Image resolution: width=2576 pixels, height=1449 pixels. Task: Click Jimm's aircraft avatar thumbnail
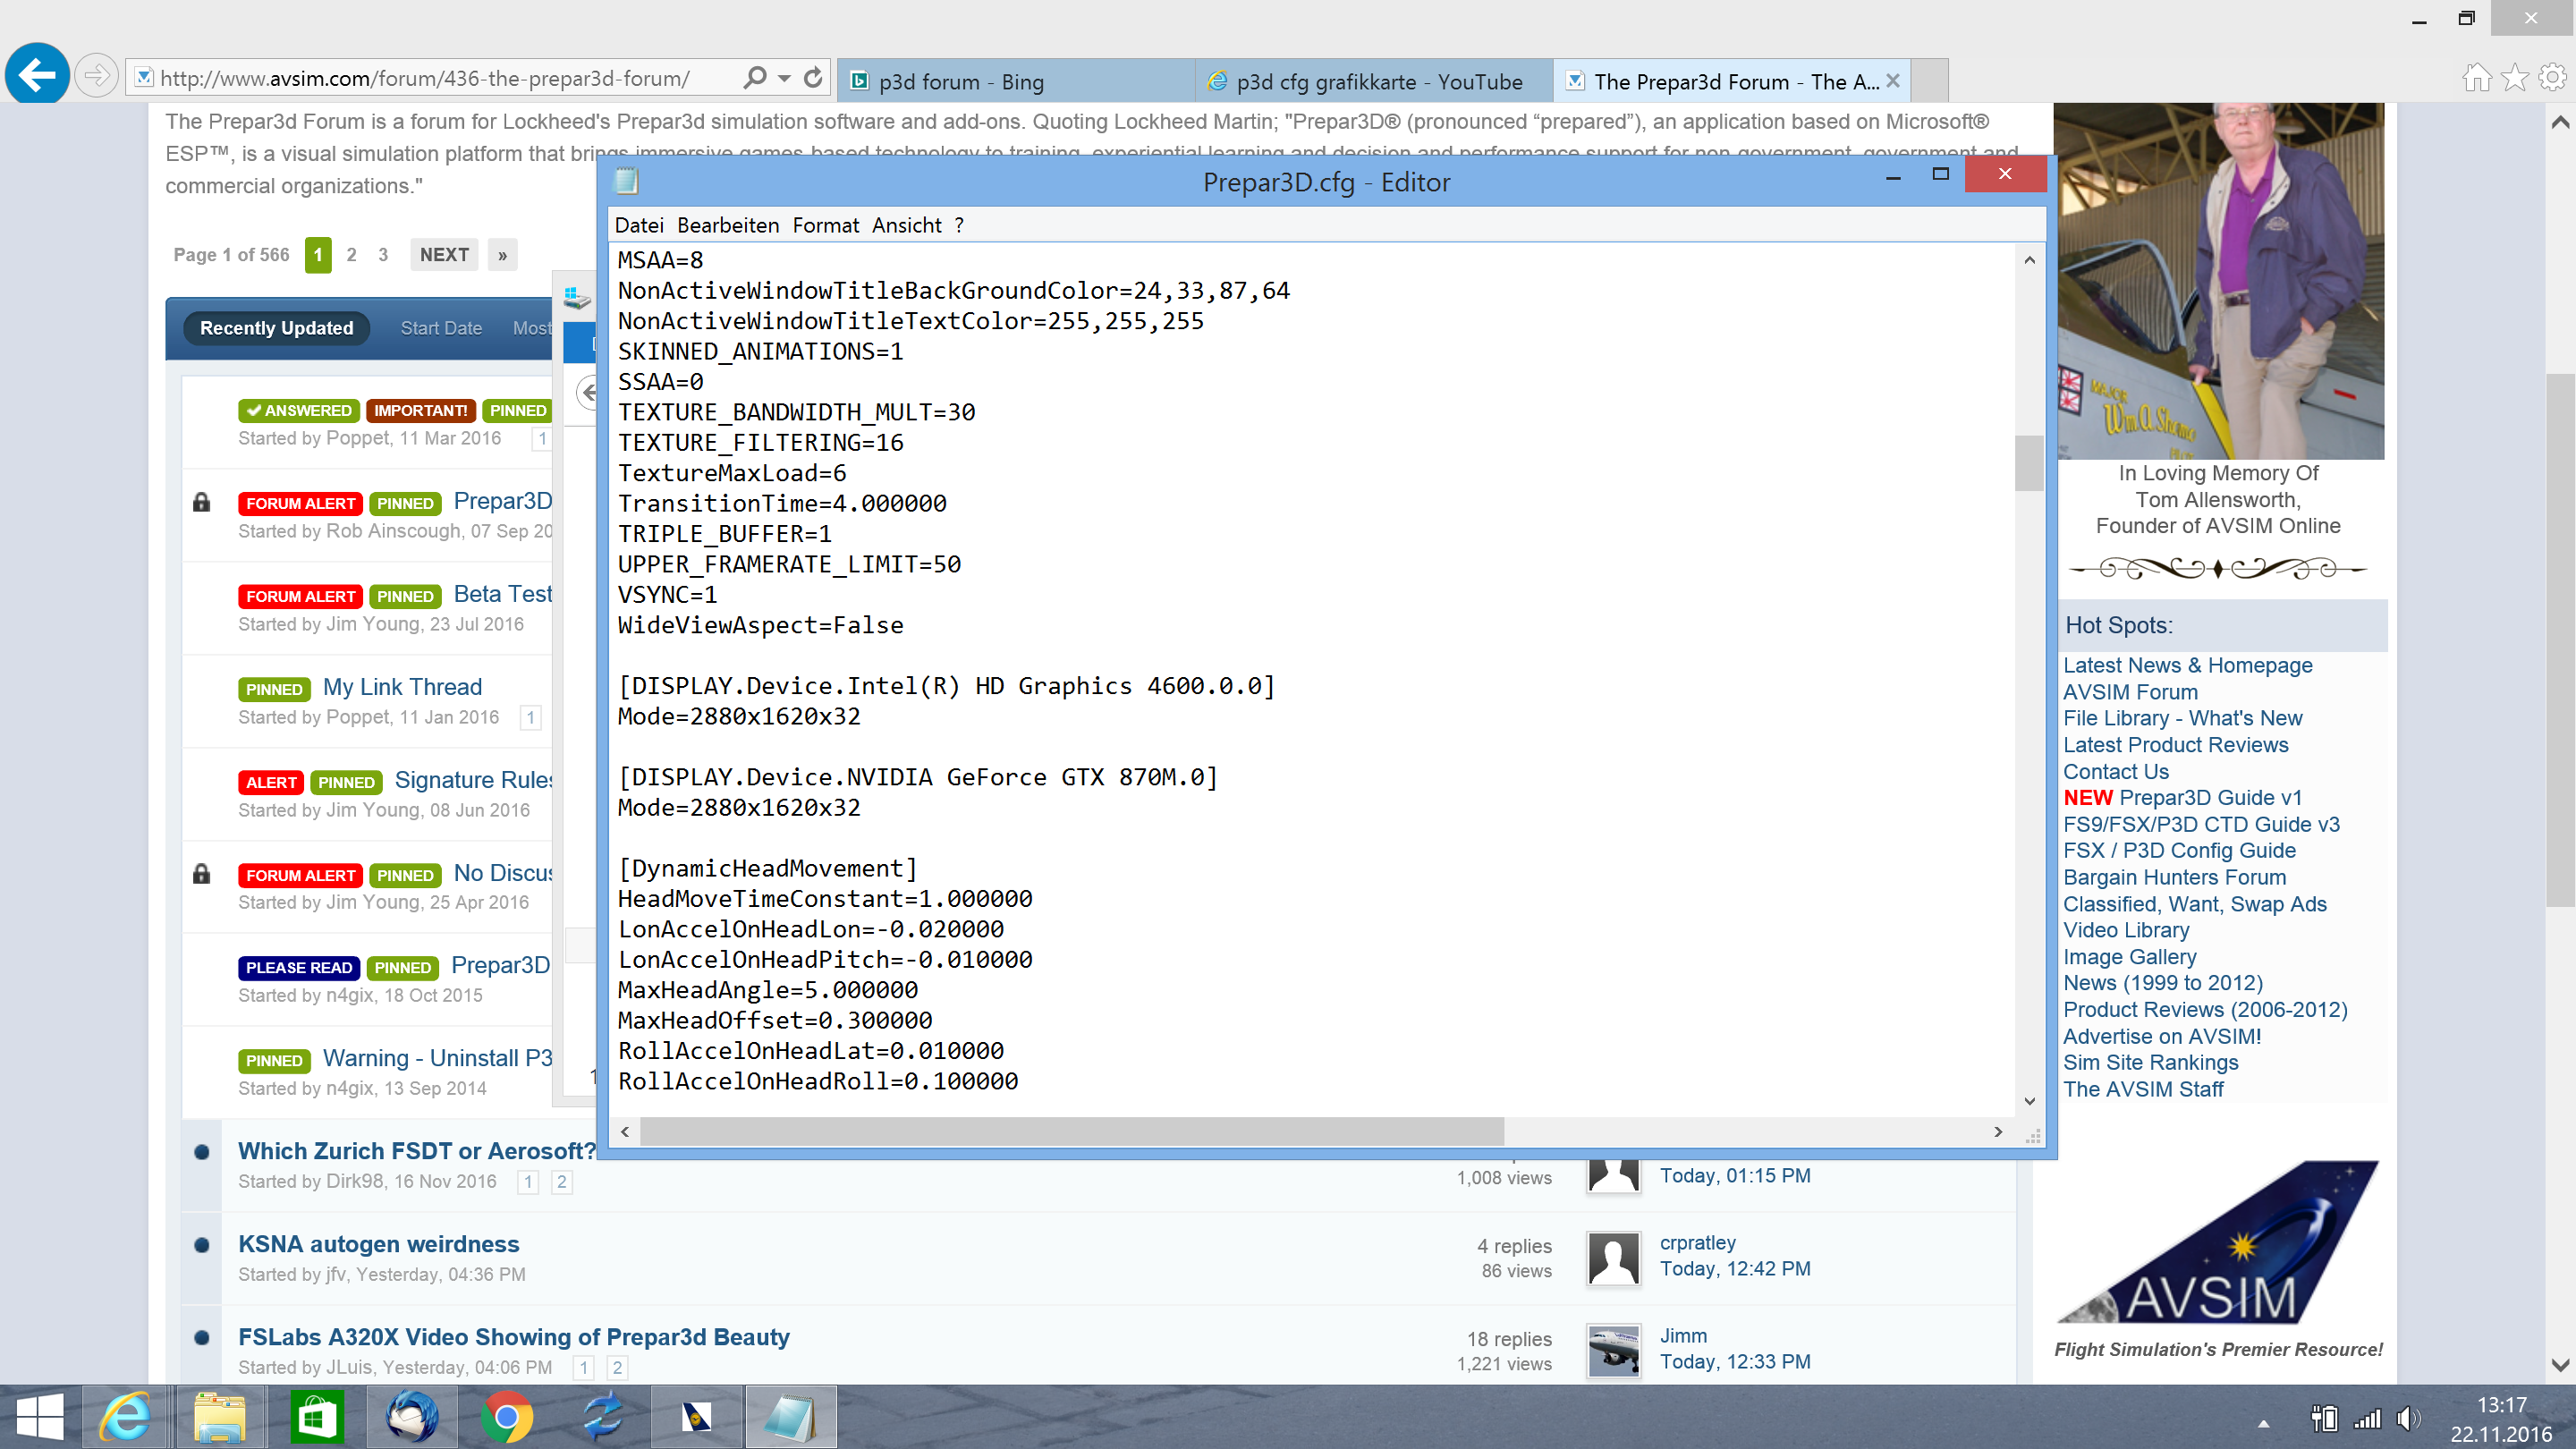click(x=1613, y=1351)
